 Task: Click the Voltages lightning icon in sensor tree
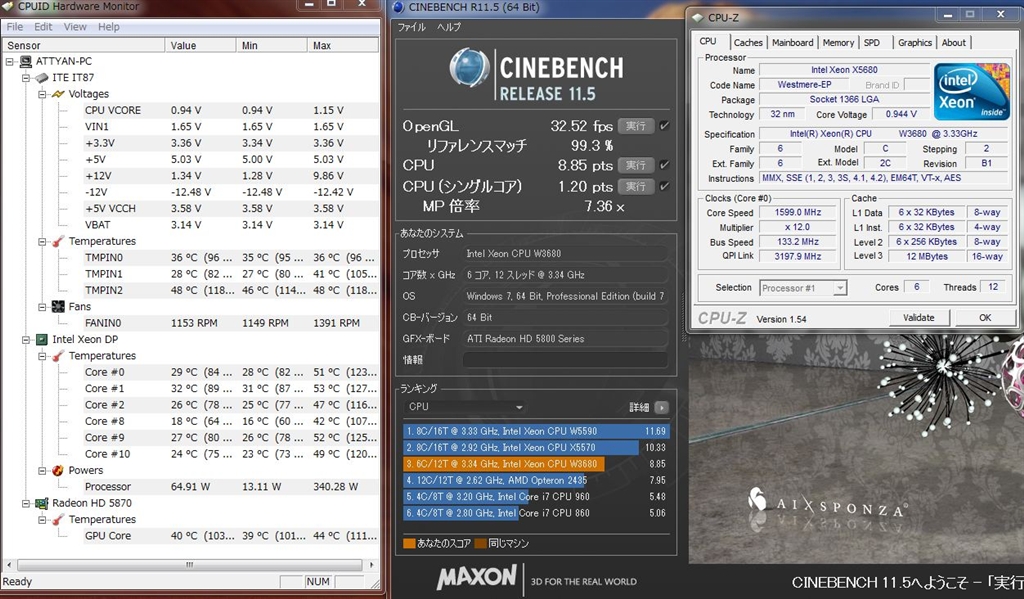(58, 94)
